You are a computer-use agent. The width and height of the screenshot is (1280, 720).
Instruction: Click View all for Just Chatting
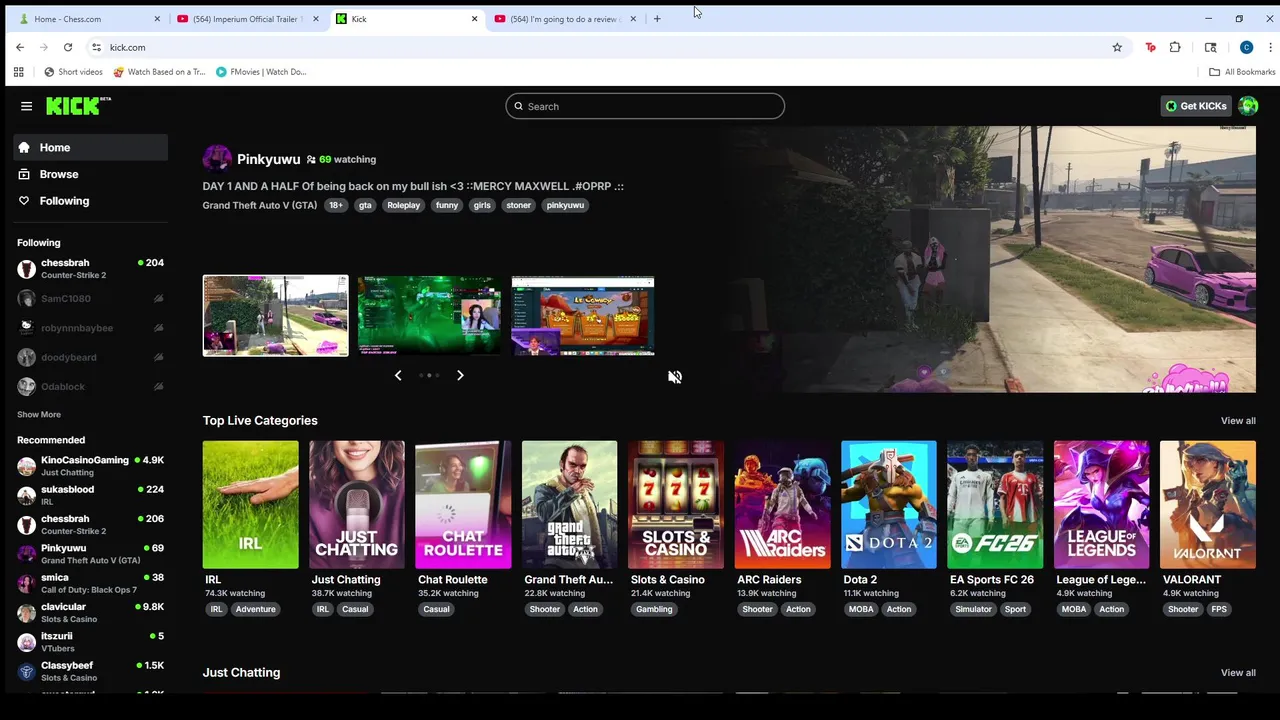(1238, 673)
